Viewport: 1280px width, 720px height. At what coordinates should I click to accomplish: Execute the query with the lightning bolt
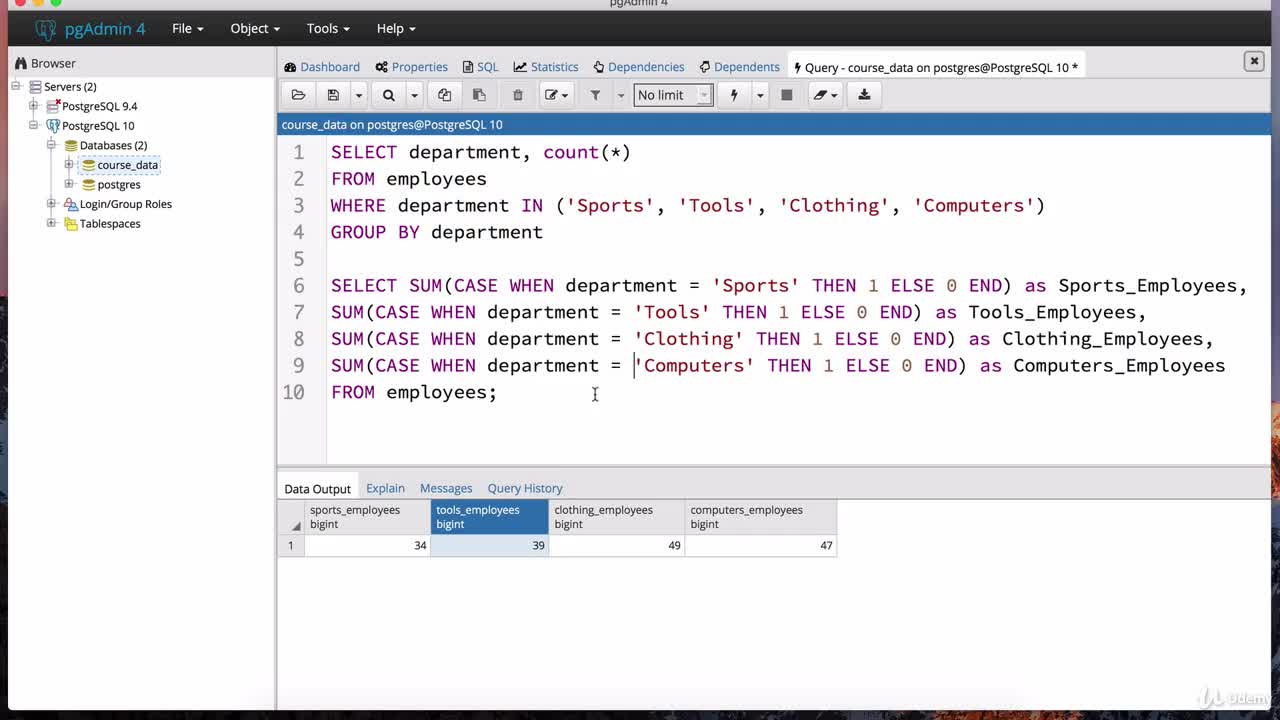(x=734, y=95)
